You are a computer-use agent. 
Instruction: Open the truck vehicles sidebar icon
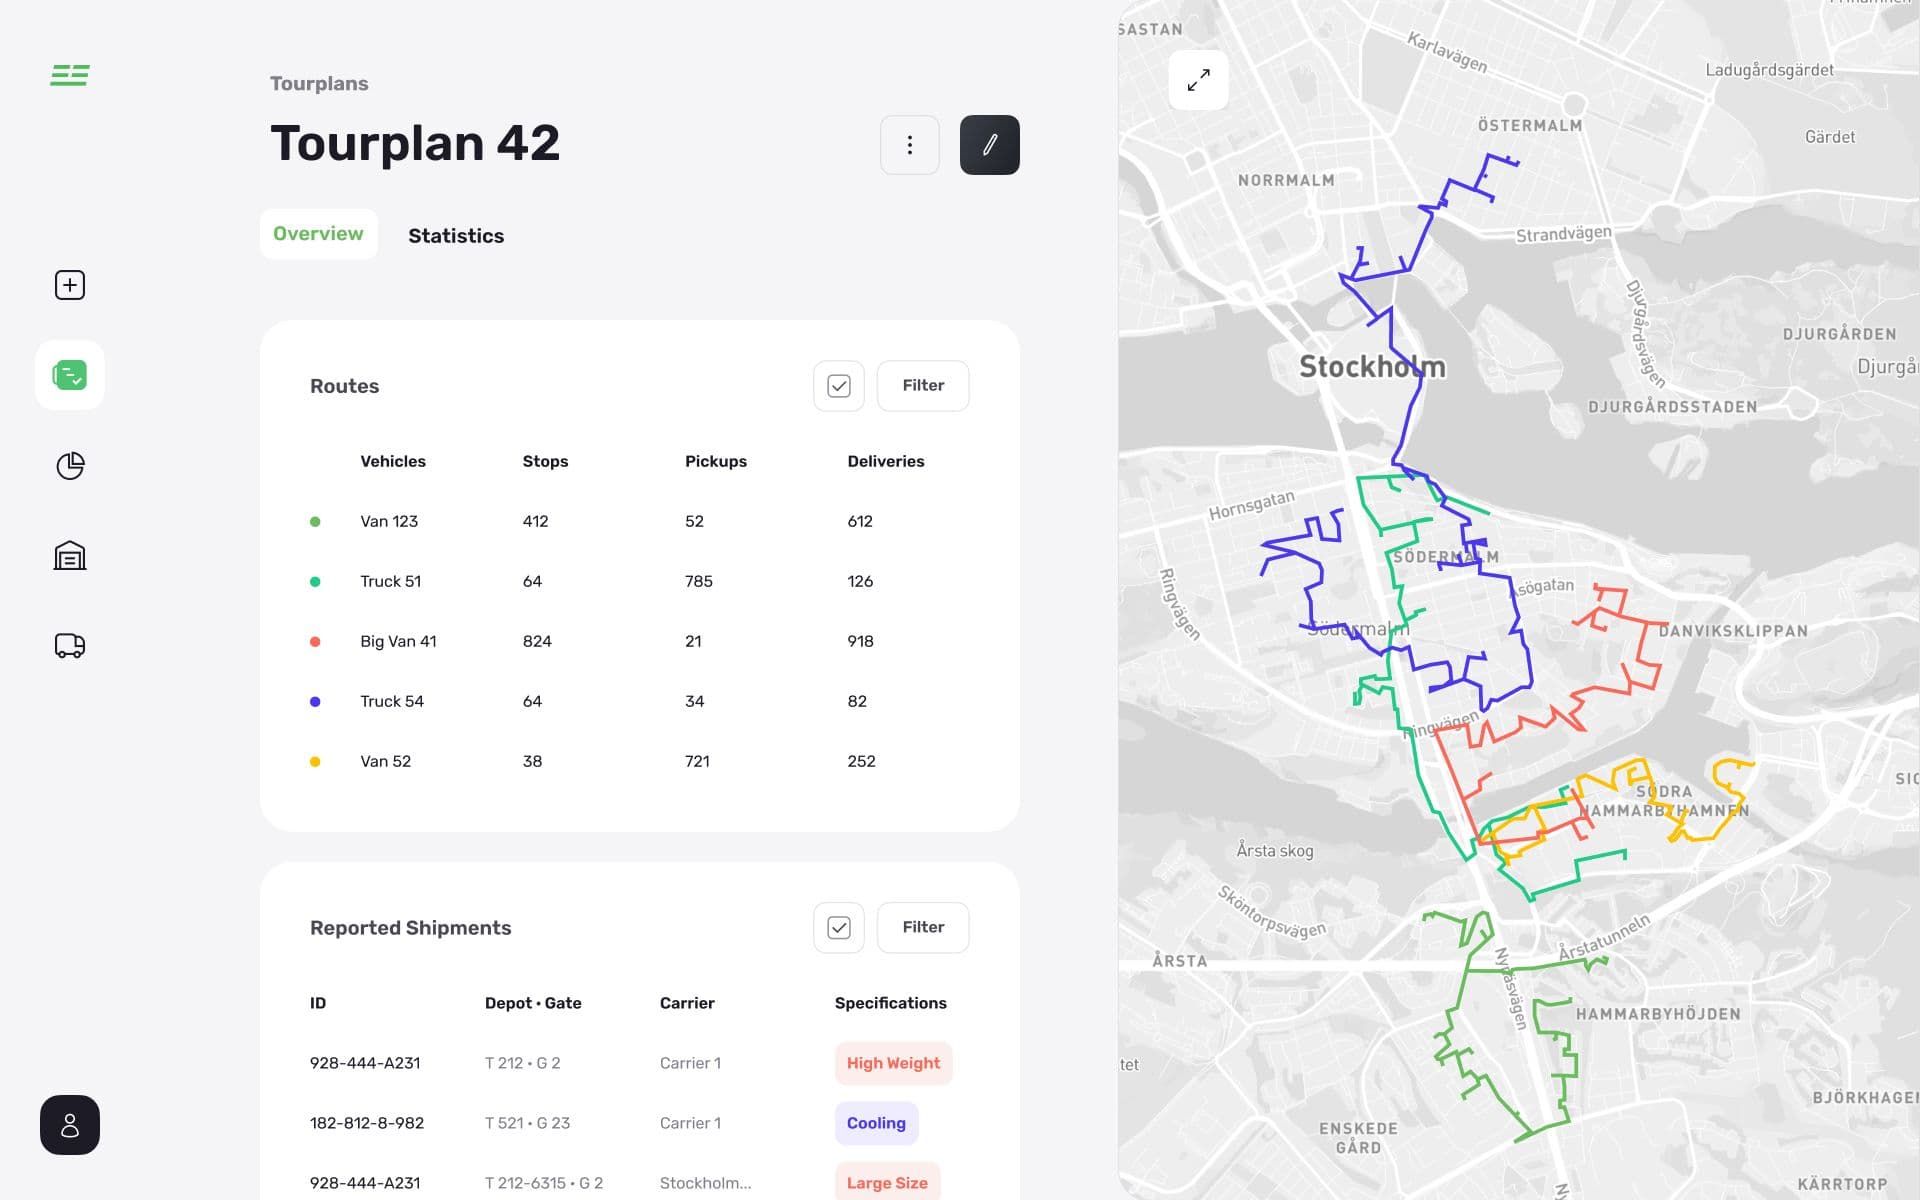70,646
